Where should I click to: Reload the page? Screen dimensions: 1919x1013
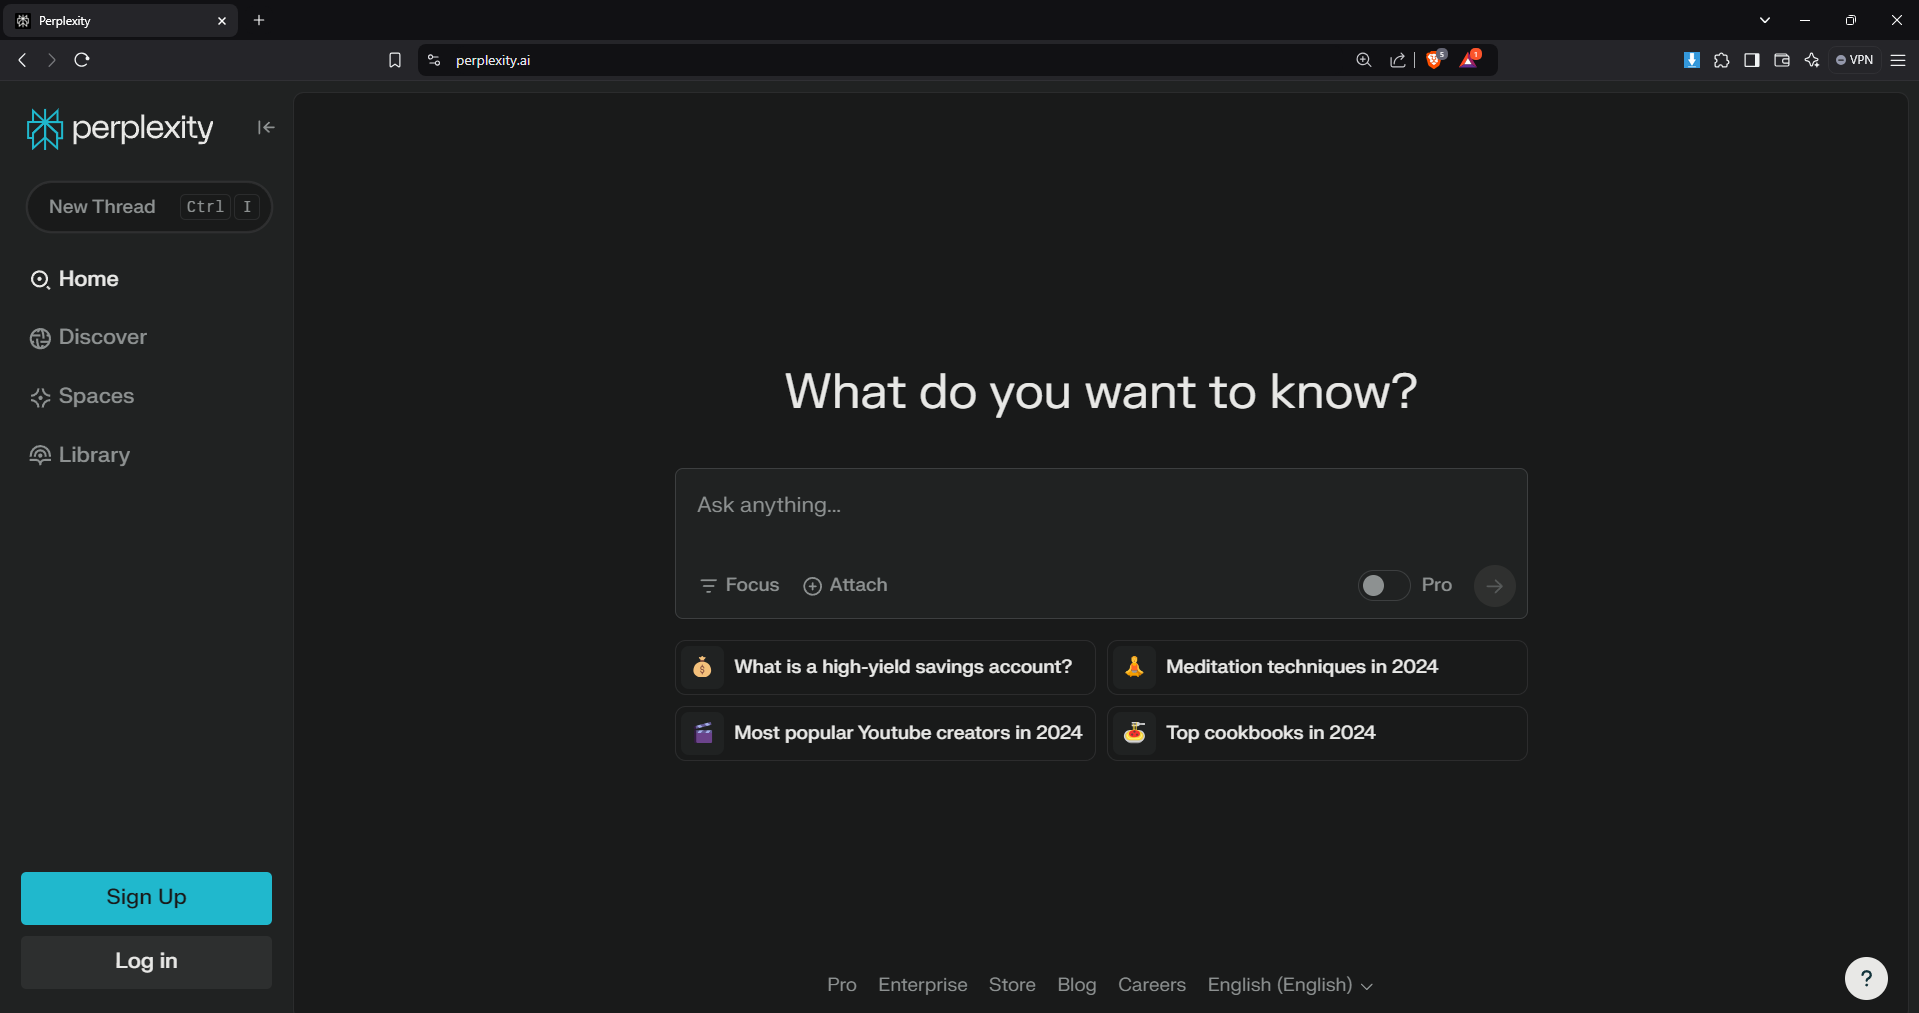click(x=82, y=60)
